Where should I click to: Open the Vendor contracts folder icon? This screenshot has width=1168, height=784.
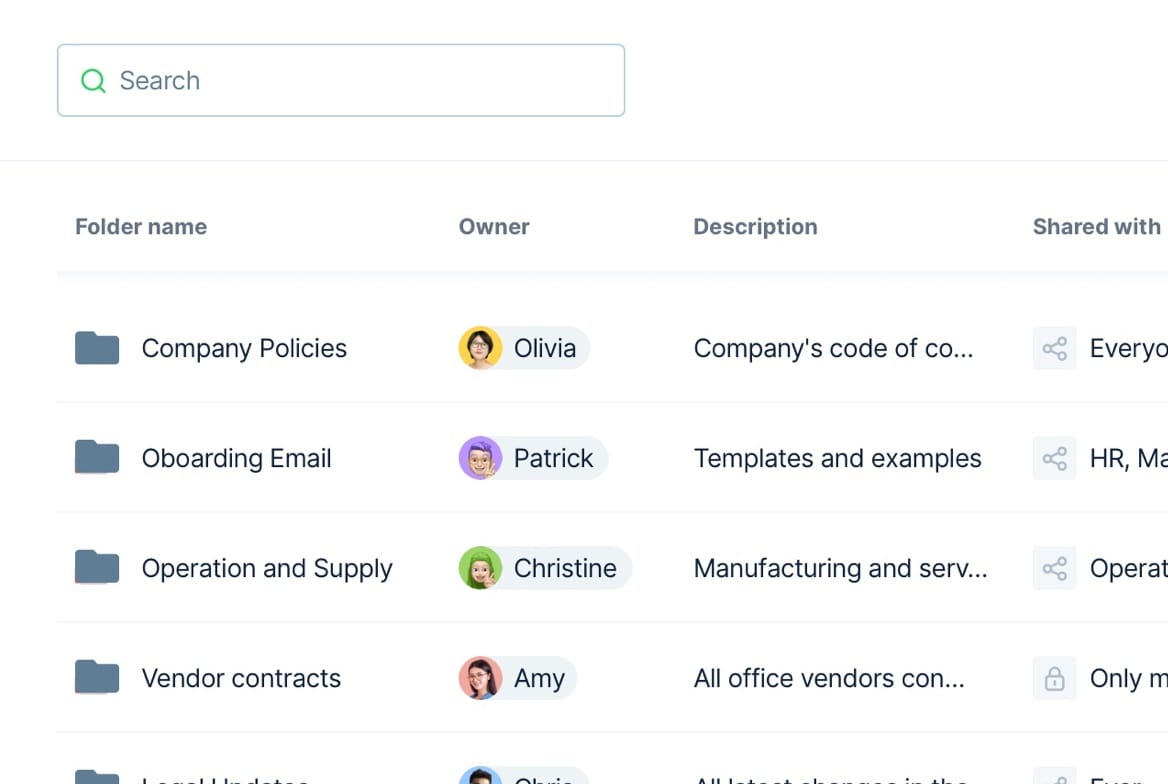tap(96, 678)
